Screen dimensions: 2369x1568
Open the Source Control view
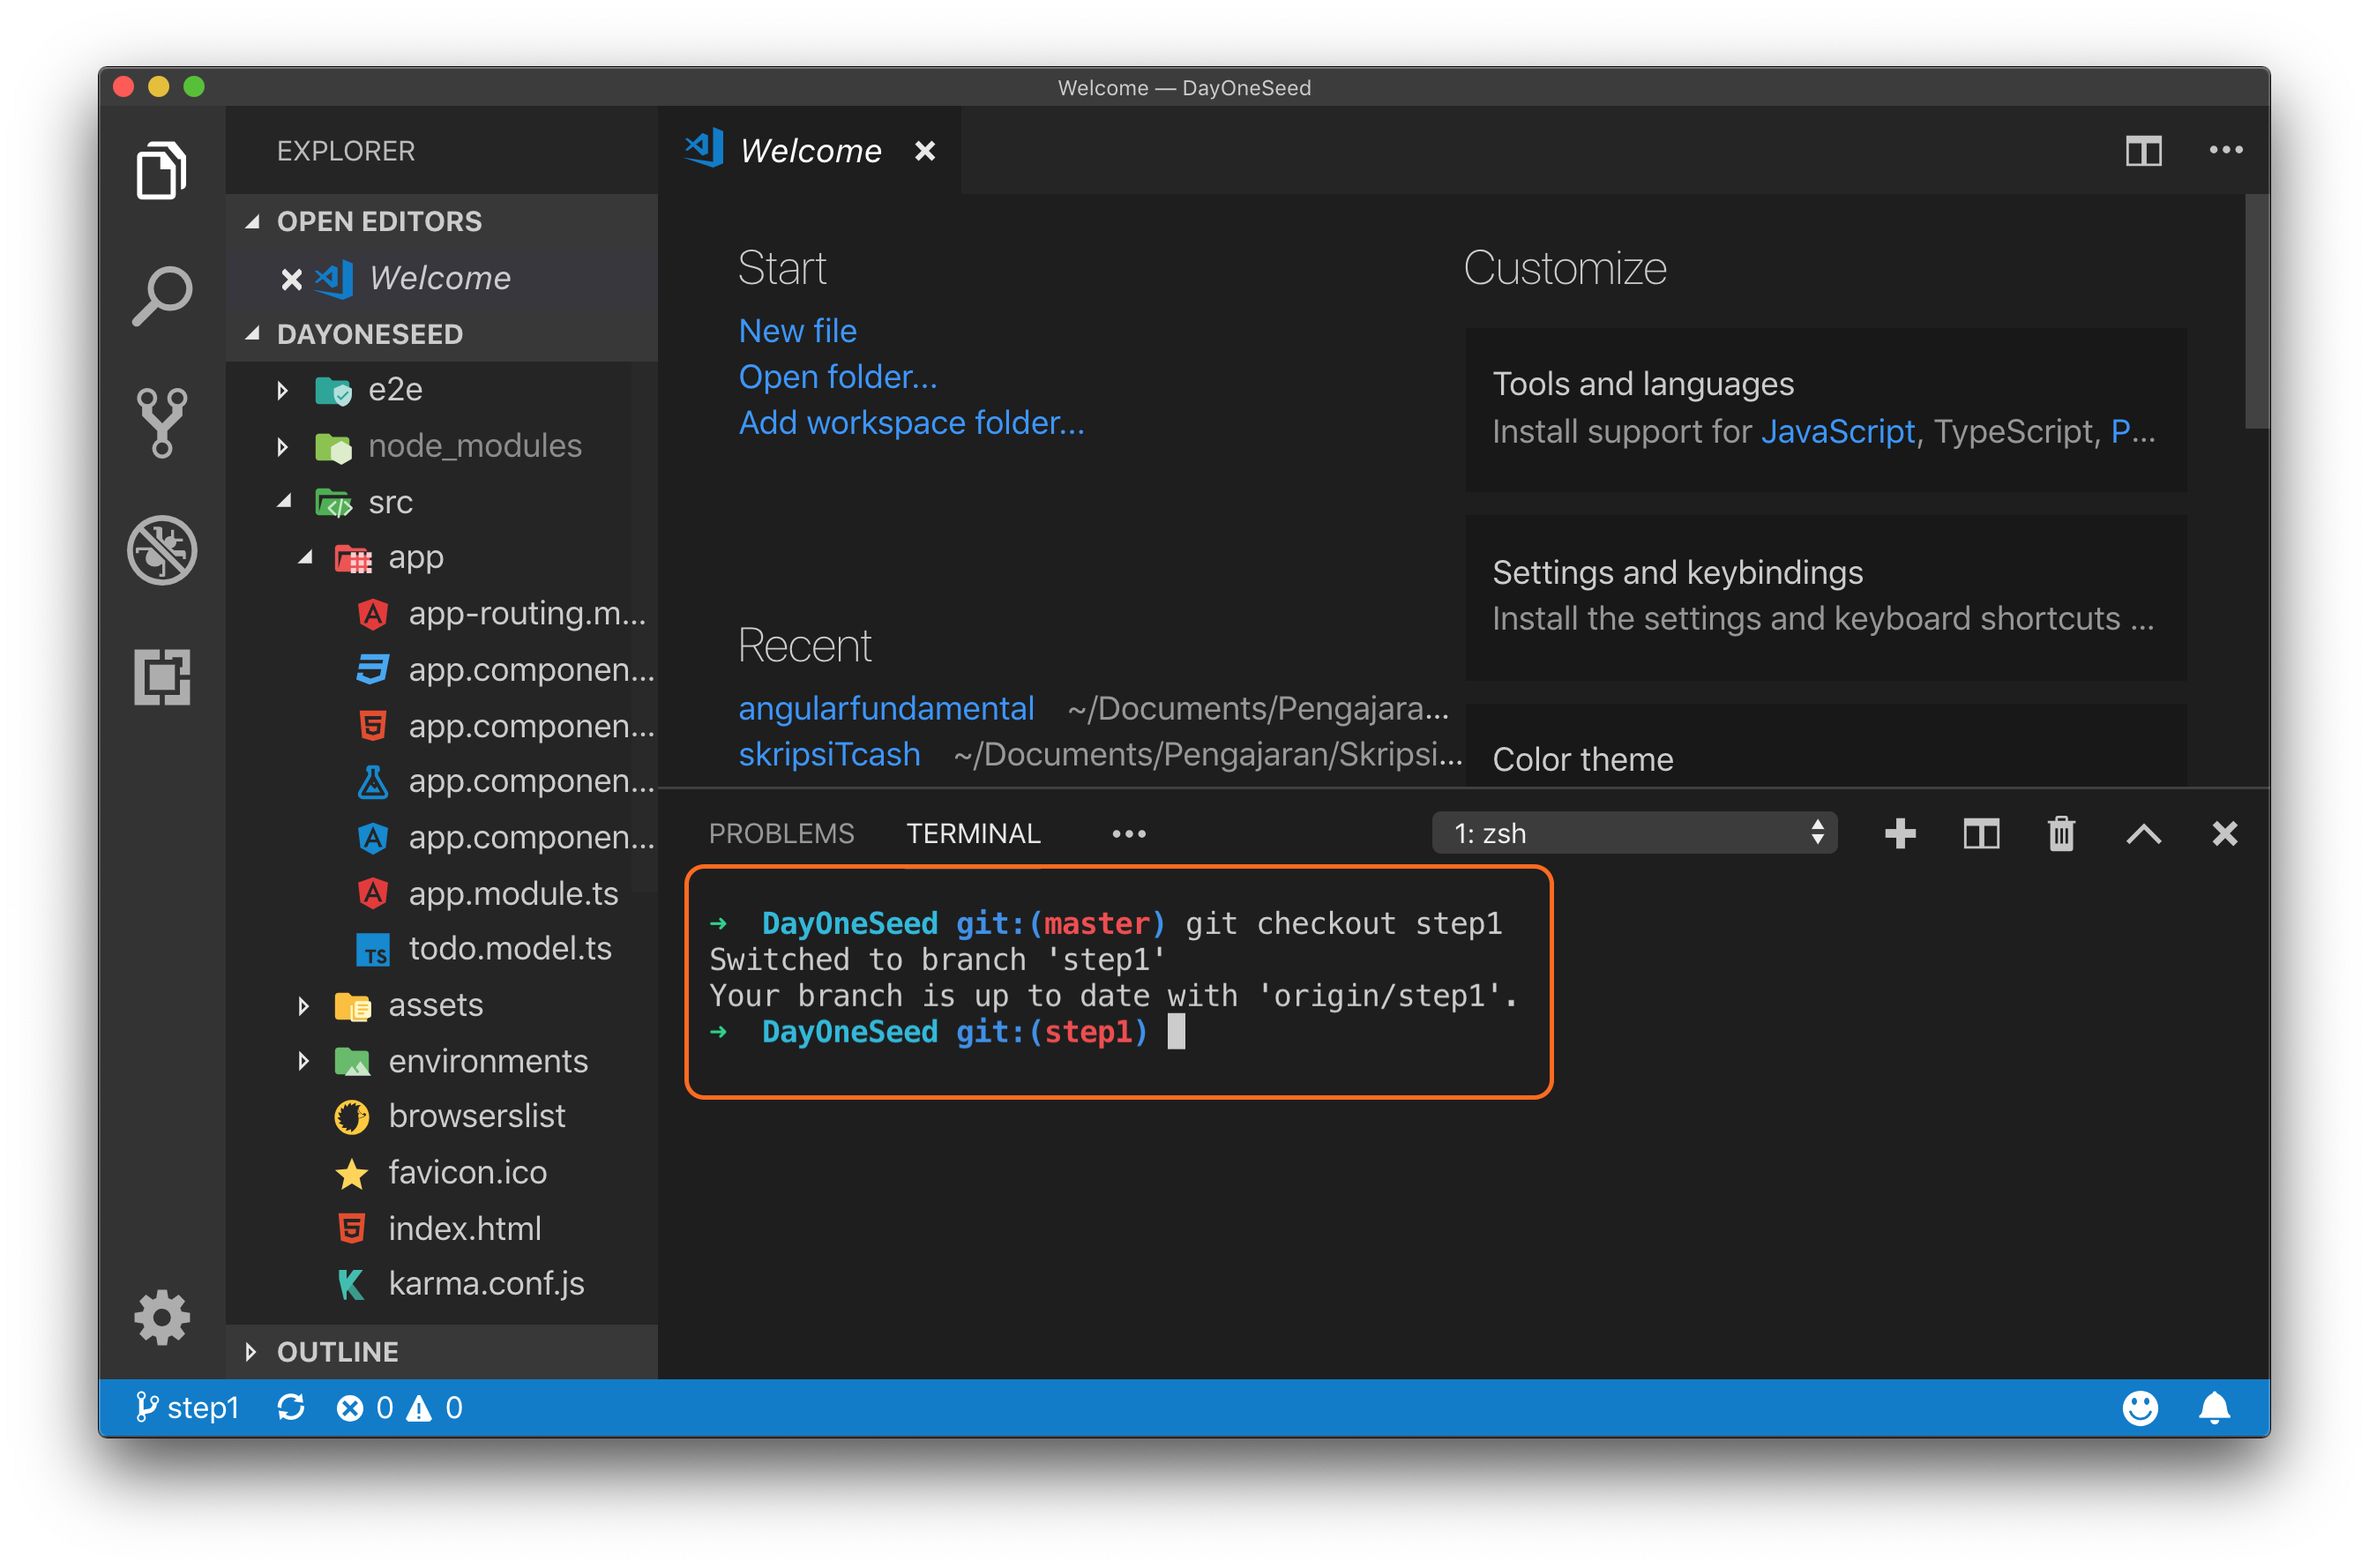(161, 423)
